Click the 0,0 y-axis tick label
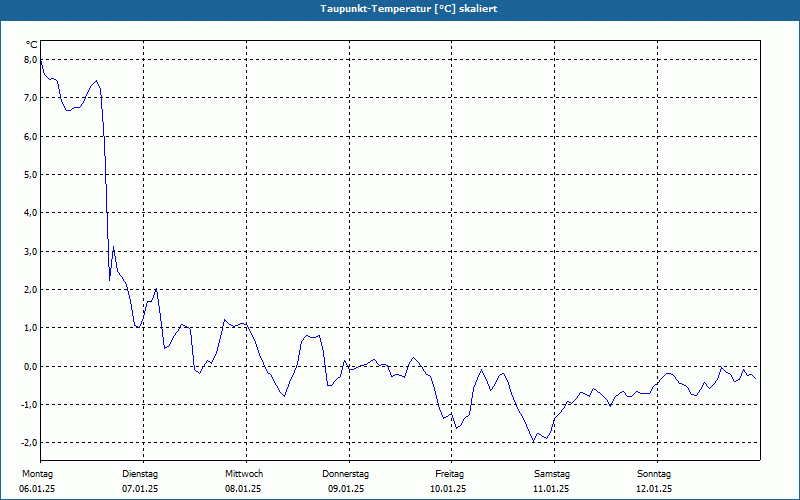The height and width of the screenshot is (500, 800). (31, 366)
